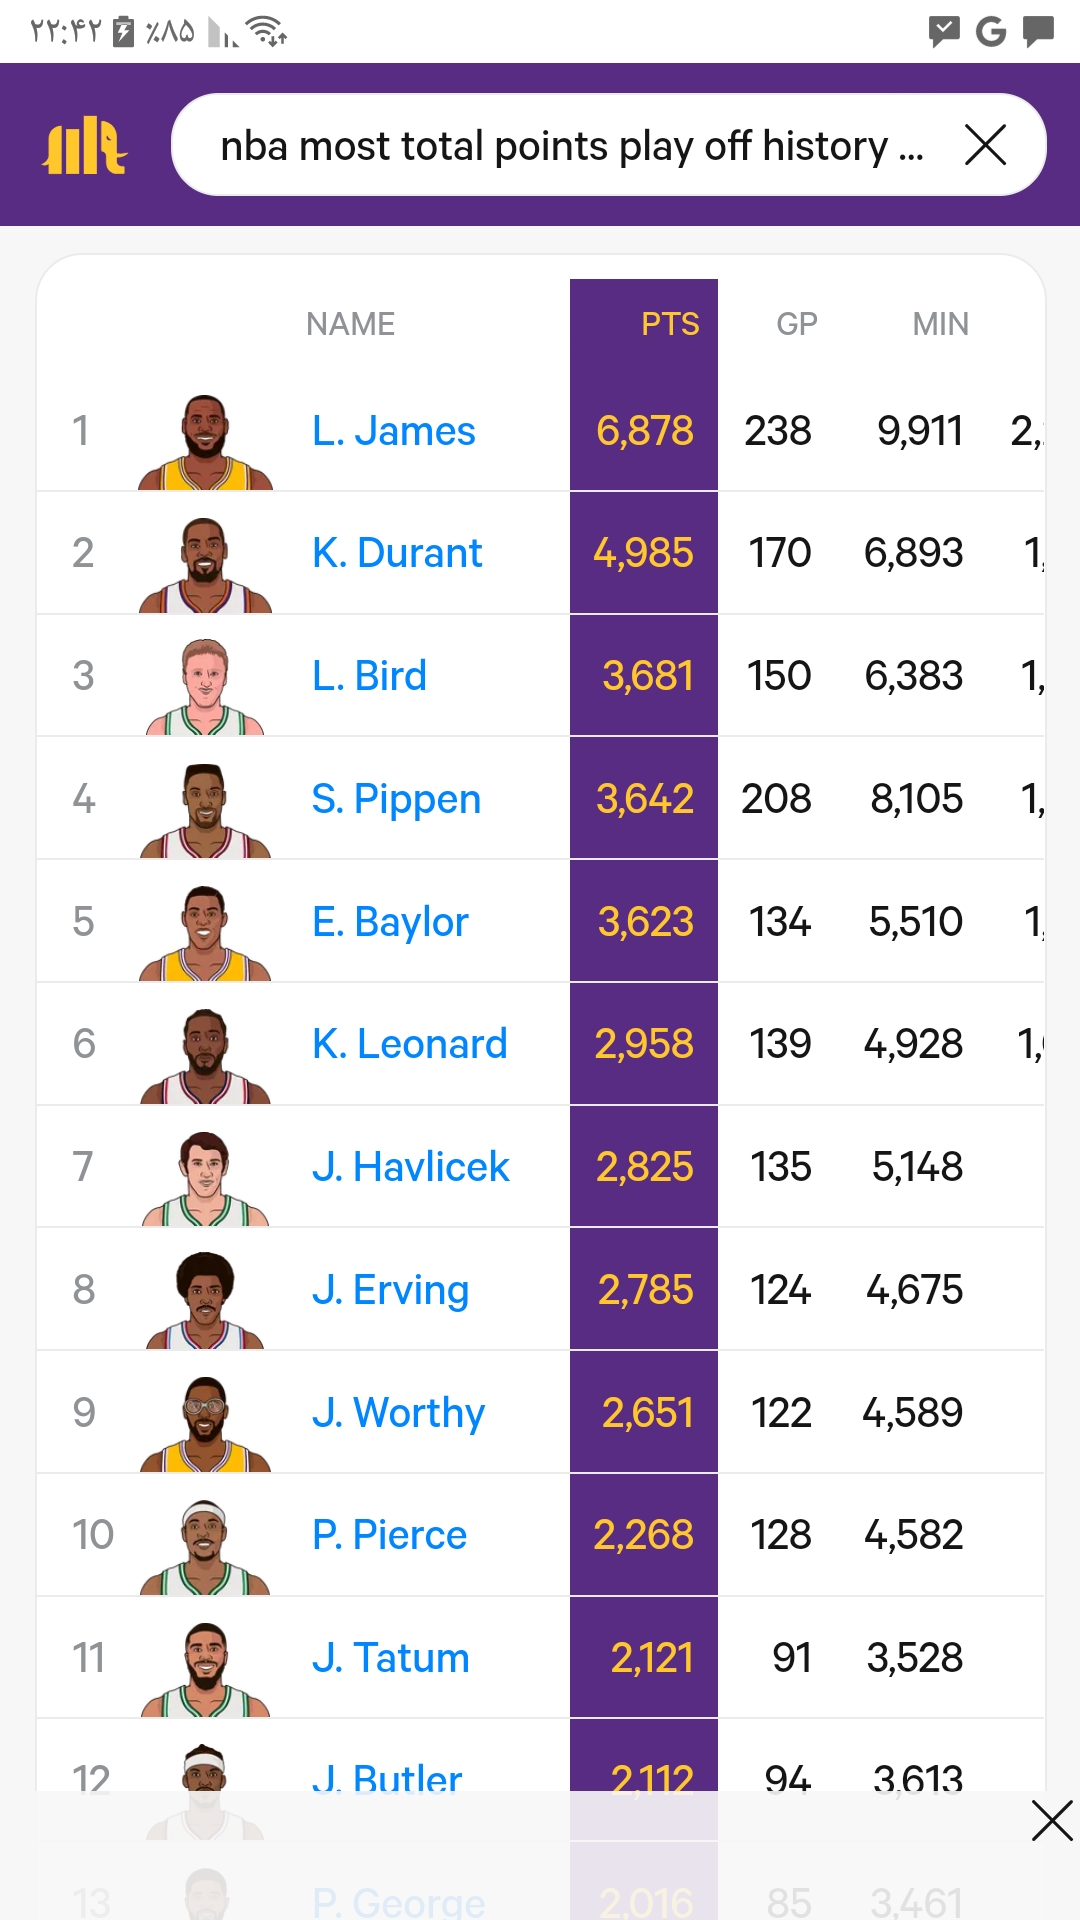
Task: Sort the table by PTS column
Action: (670, 324)
